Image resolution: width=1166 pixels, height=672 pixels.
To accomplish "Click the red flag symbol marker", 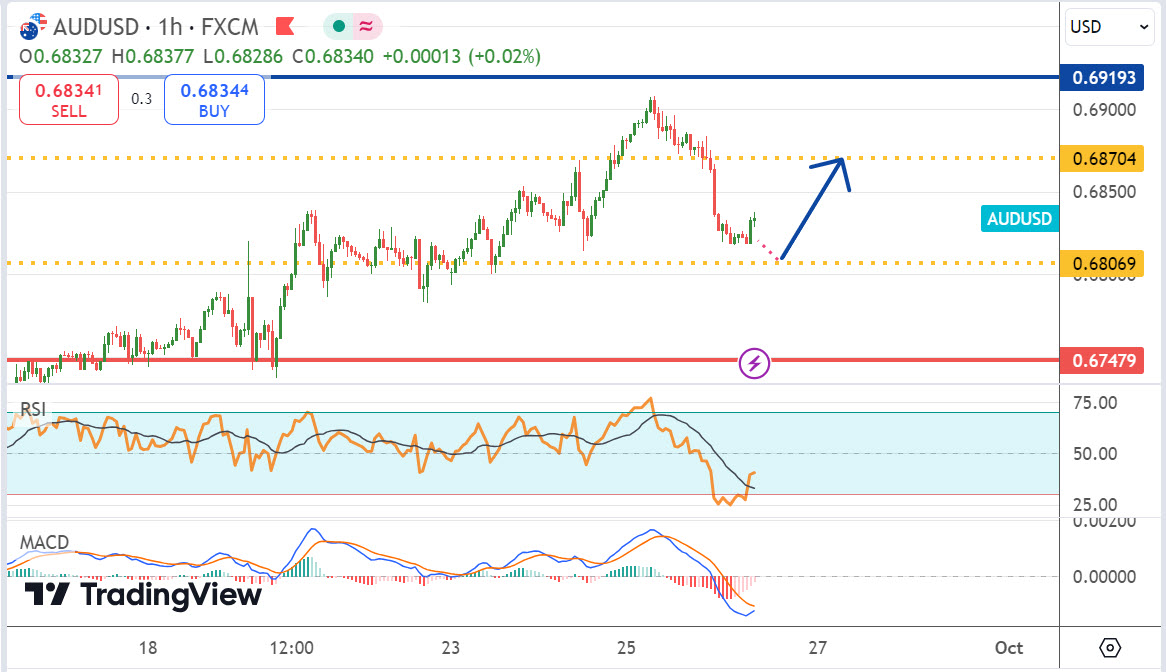I will coord(285,25).
